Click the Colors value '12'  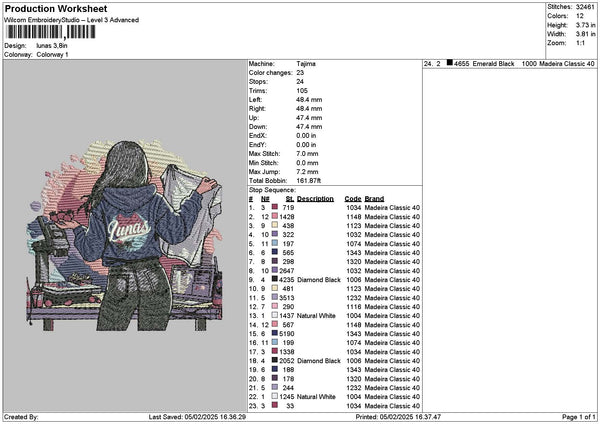(x=580, y=16)
